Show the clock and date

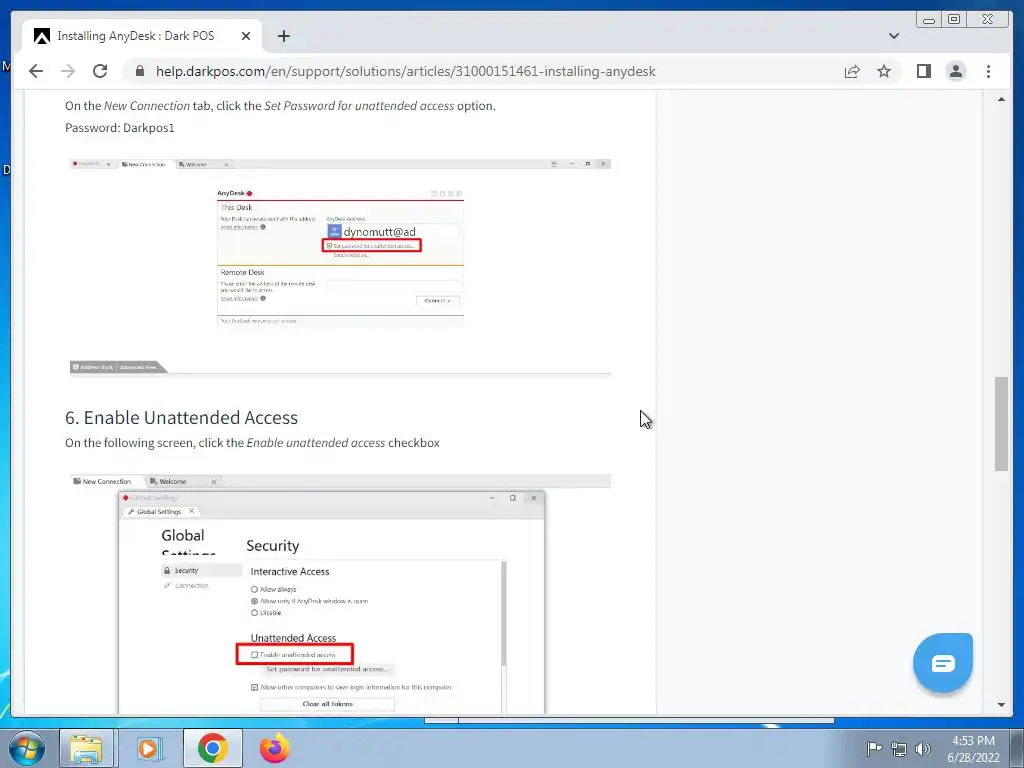[x=973, y=749]
